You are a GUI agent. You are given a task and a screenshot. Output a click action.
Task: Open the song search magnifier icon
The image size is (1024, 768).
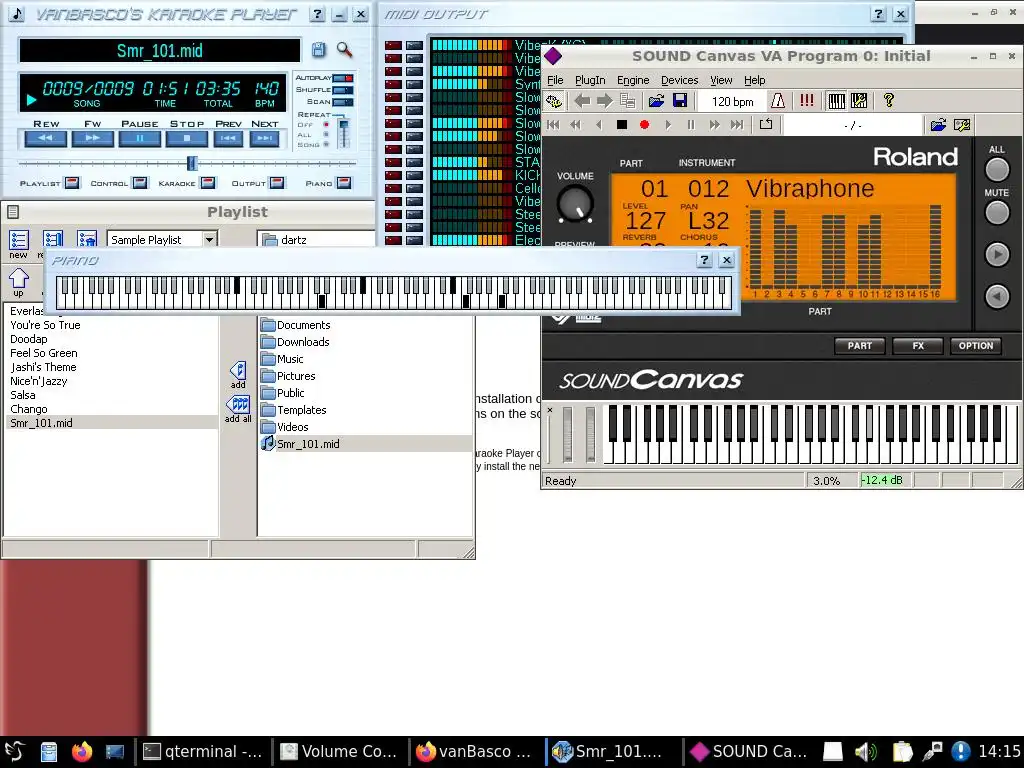click(x=344, y=50)
